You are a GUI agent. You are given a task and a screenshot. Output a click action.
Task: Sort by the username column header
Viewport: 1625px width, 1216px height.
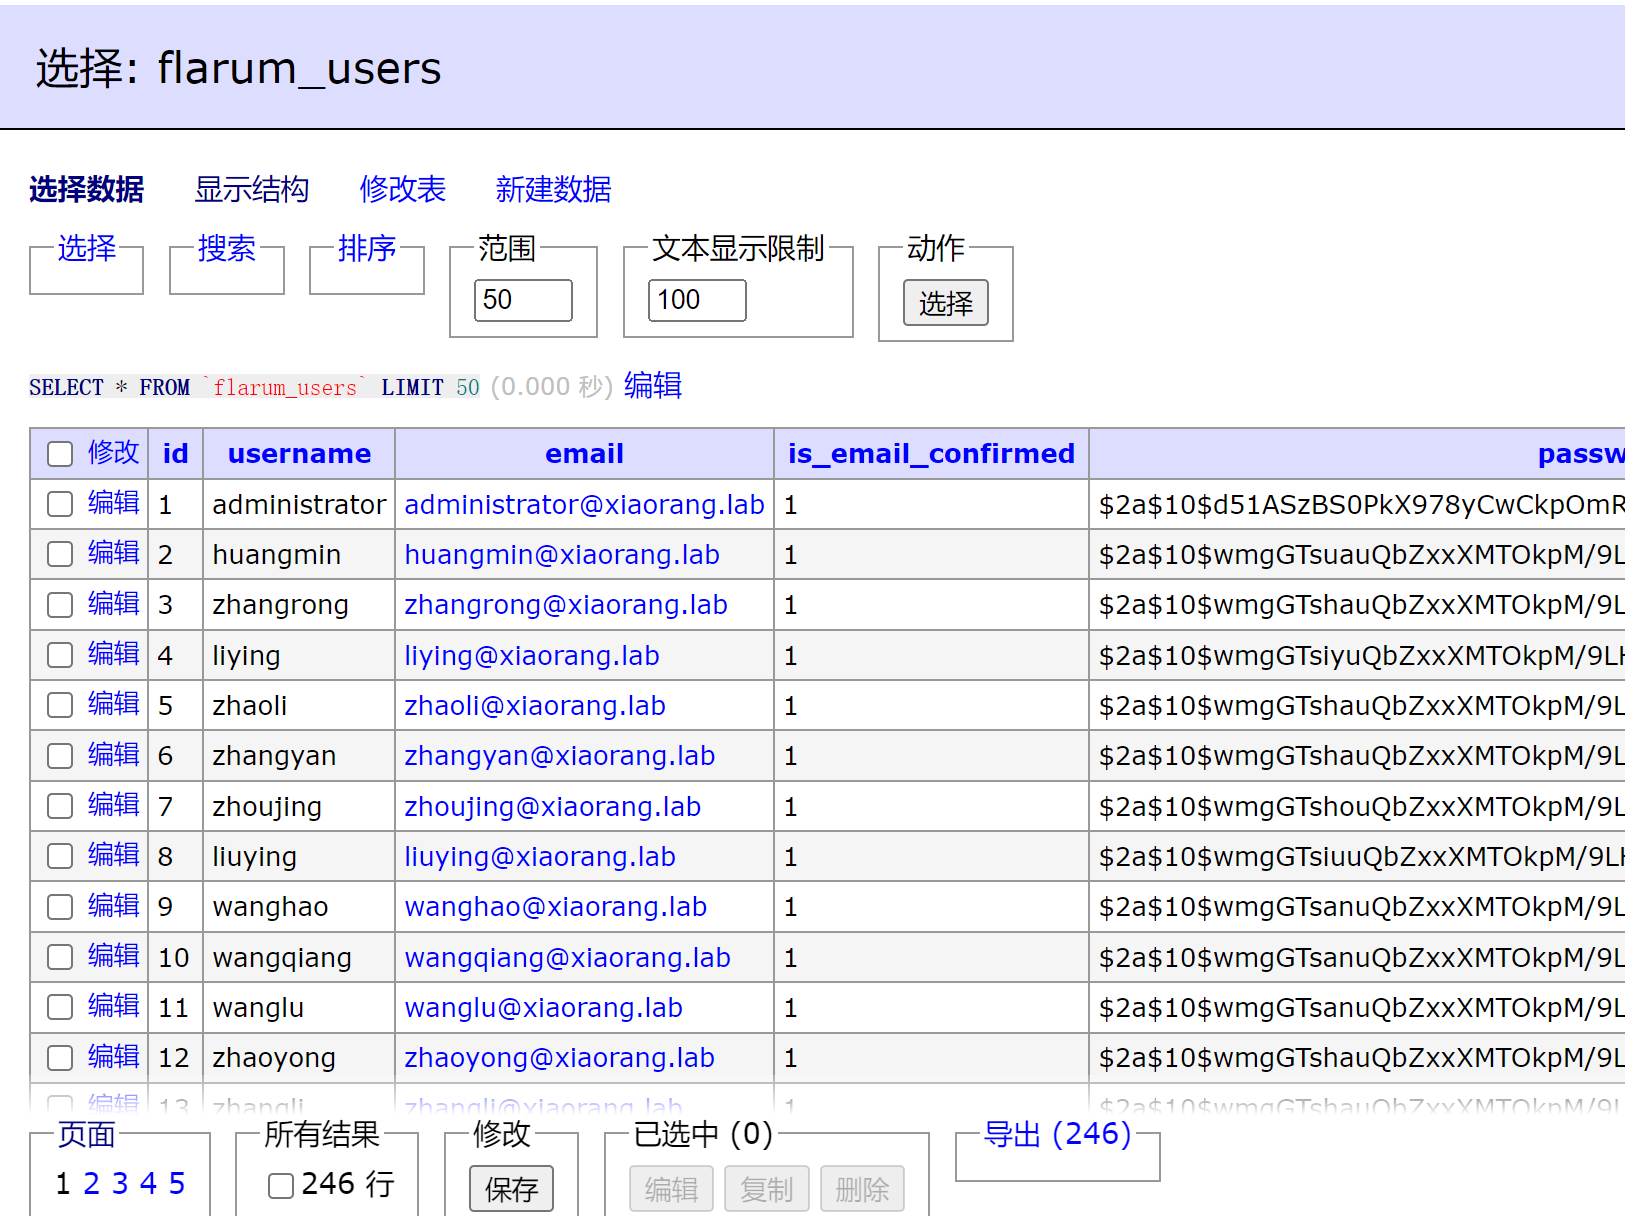coord(299,454)
